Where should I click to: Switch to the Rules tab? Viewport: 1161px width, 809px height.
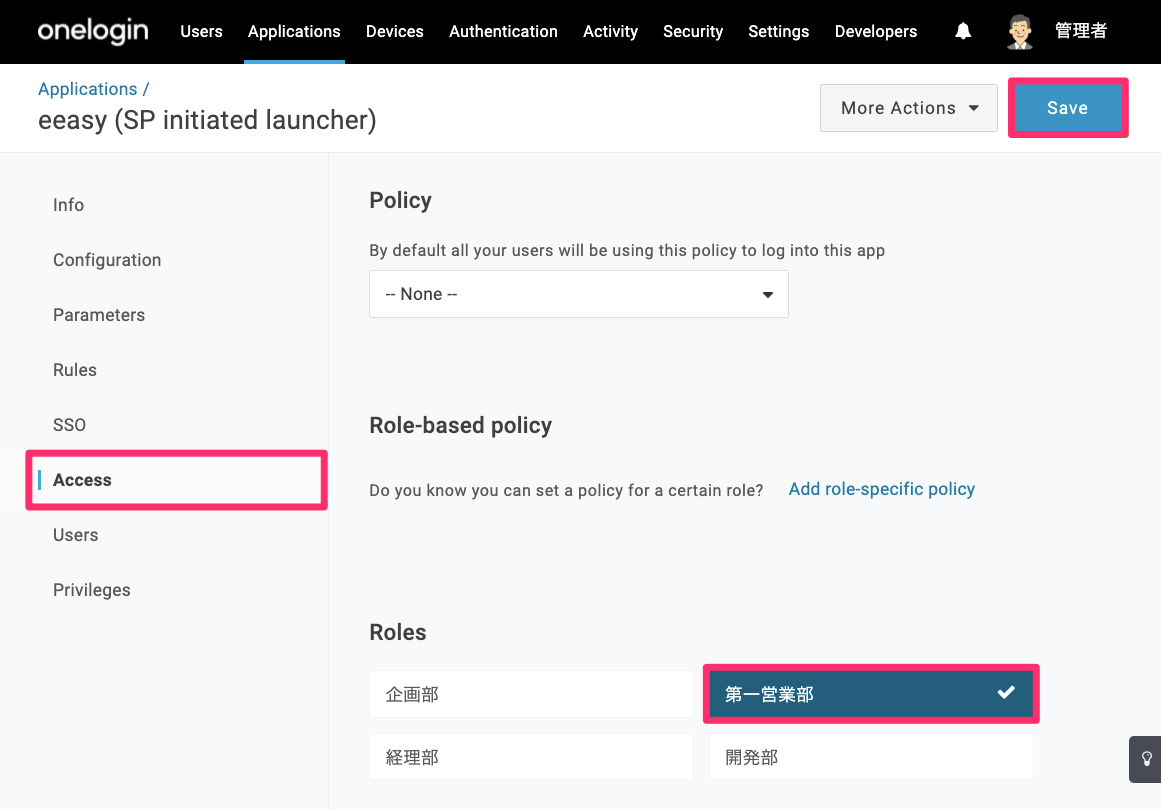[75, 370]
